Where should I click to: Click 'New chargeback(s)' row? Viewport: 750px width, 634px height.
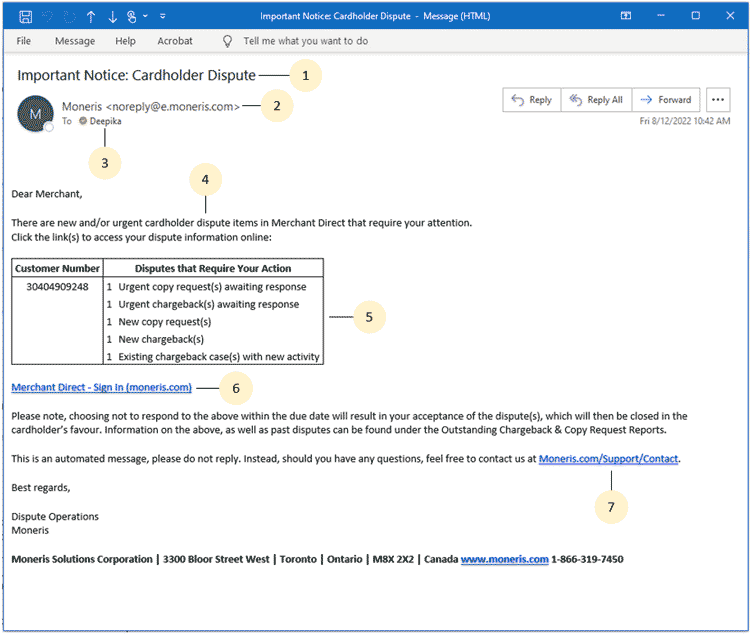click(161, 339)
